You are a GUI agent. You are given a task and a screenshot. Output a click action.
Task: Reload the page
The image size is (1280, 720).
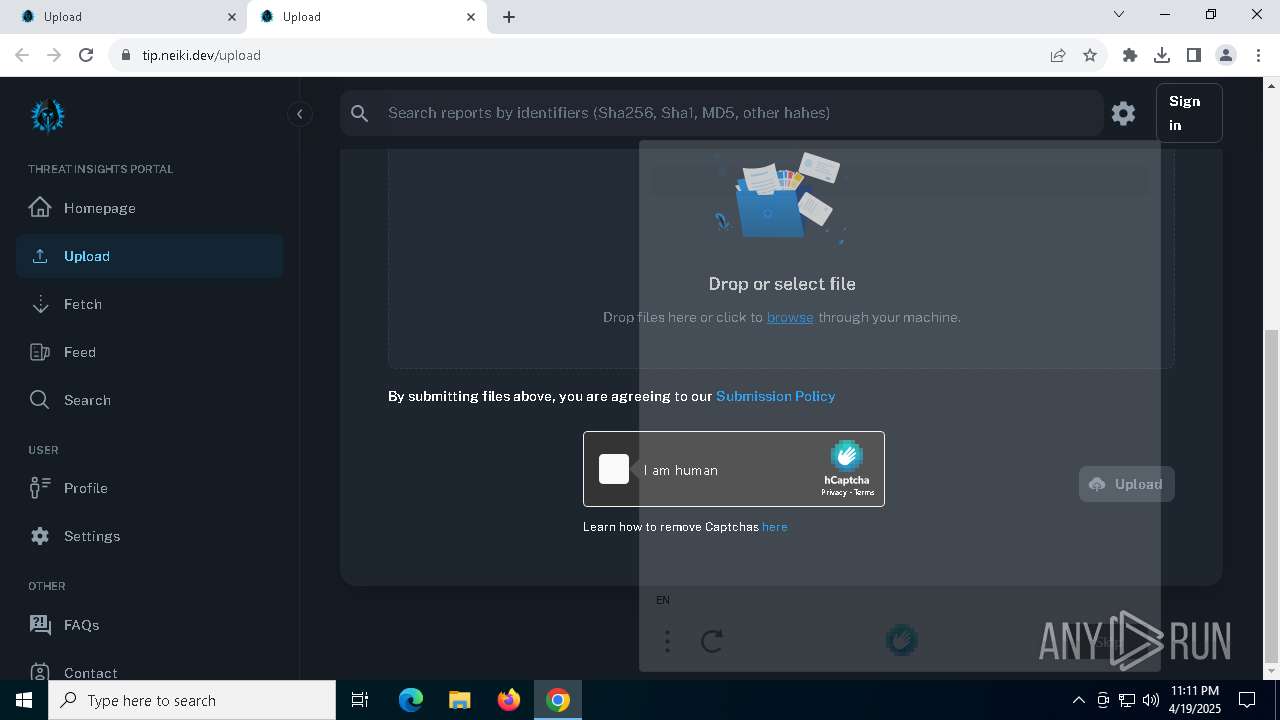click(x=86, y=55)
